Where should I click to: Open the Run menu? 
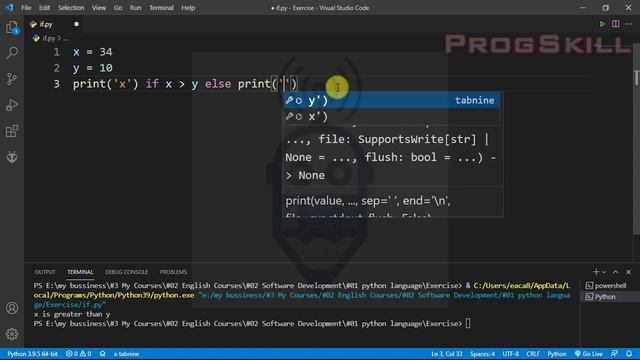[136, 8]
